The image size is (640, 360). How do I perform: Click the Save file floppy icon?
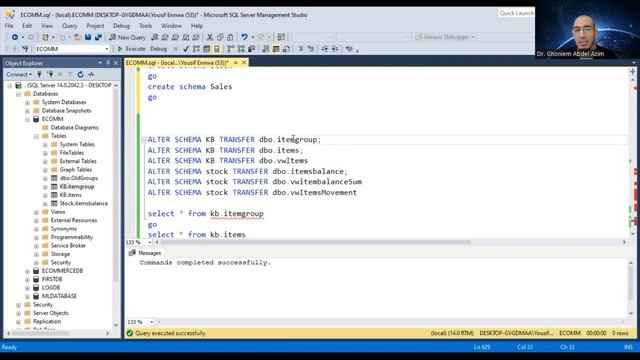point(88,37)
